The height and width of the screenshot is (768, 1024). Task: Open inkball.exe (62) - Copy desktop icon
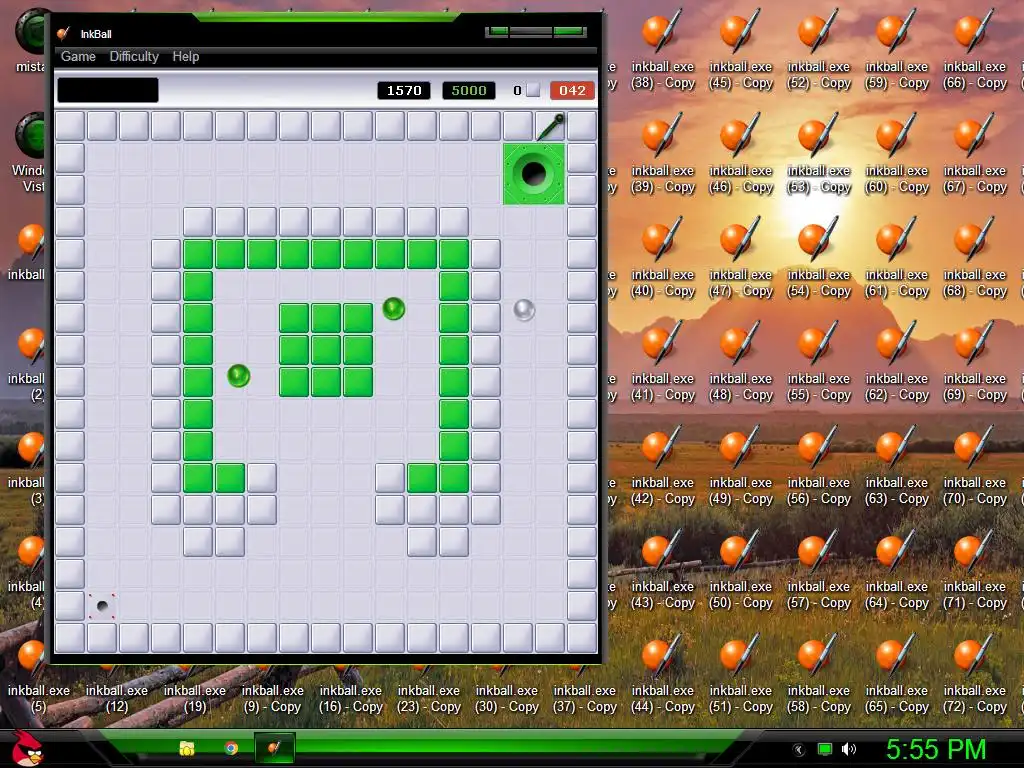click(897, 362)
